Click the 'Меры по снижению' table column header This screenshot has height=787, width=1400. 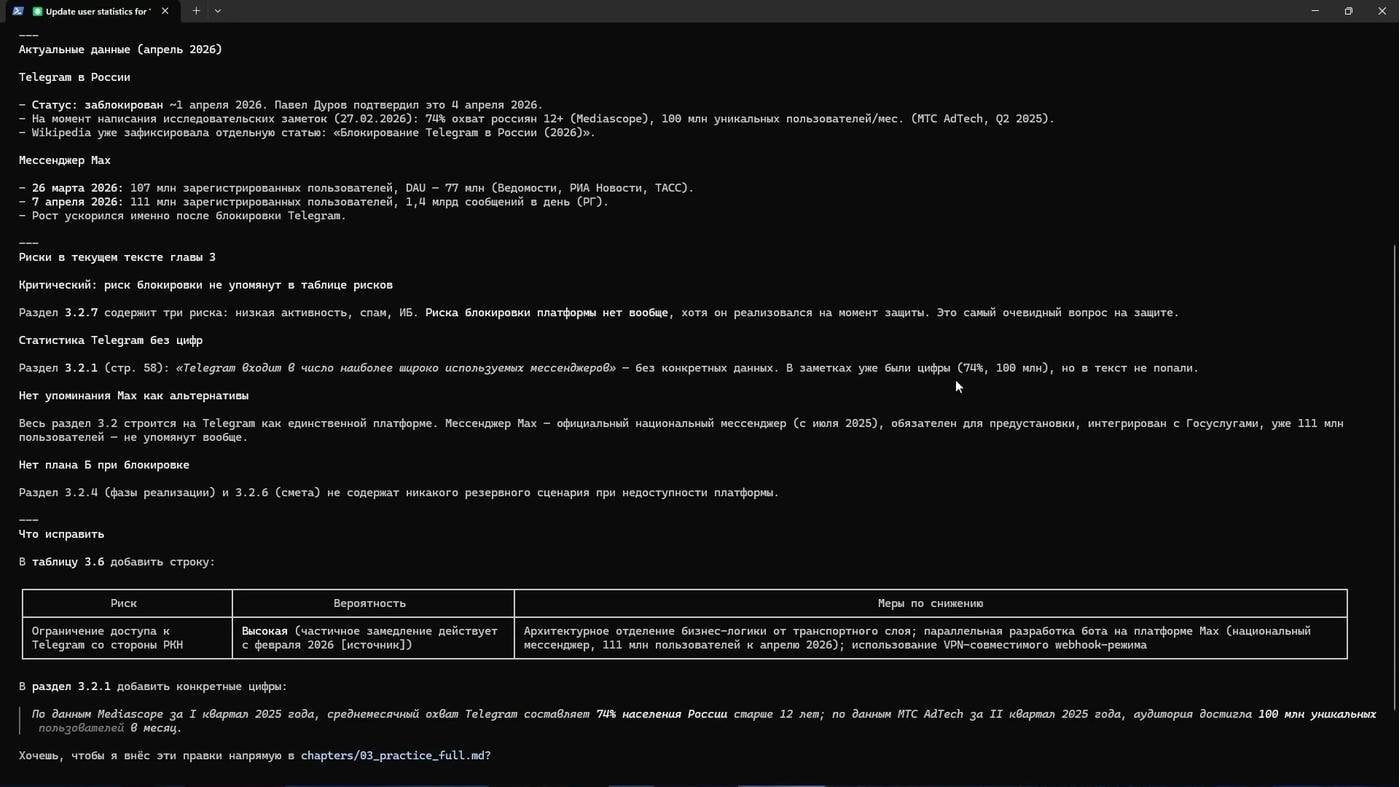[931, 603]
